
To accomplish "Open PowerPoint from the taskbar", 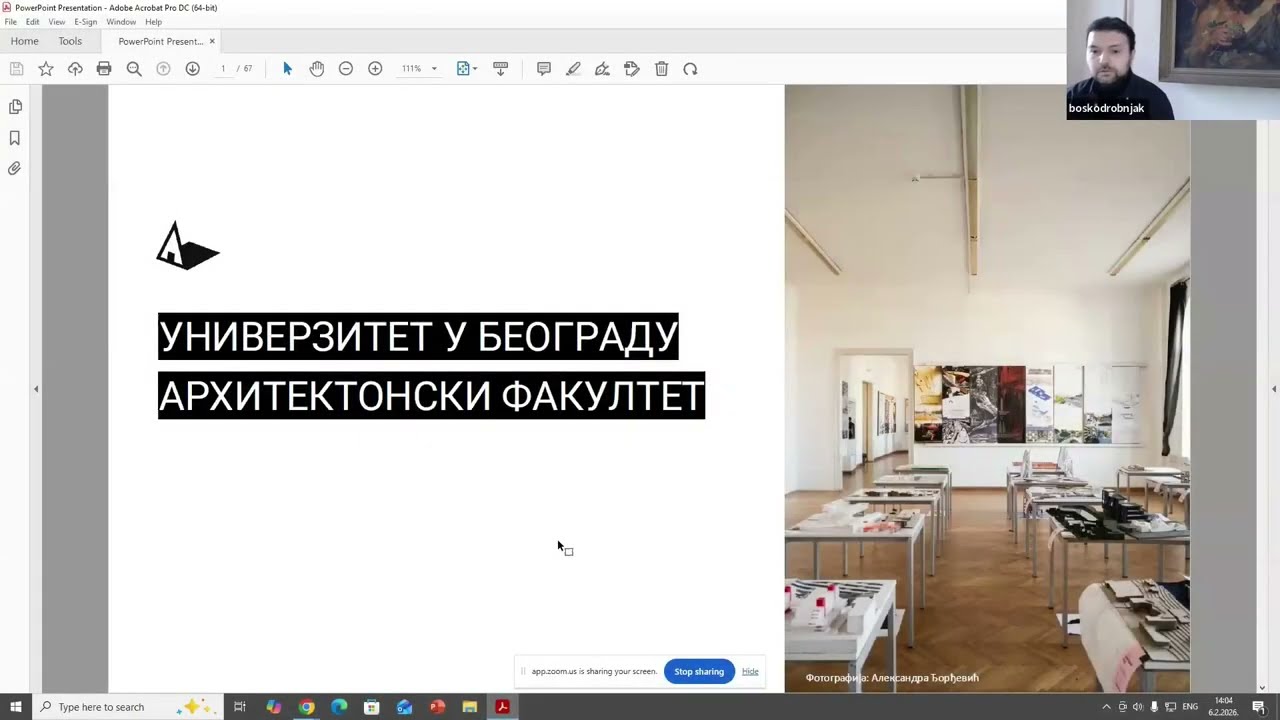I will (x=437, y=707).
